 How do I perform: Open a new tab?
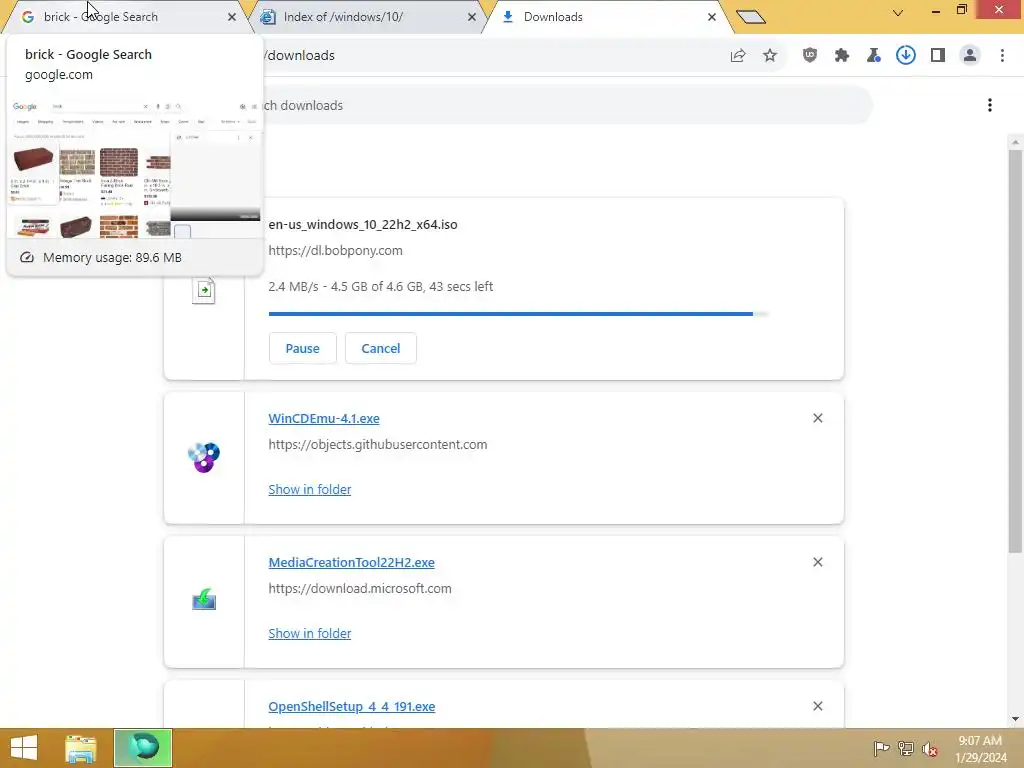tap(750, 17)
